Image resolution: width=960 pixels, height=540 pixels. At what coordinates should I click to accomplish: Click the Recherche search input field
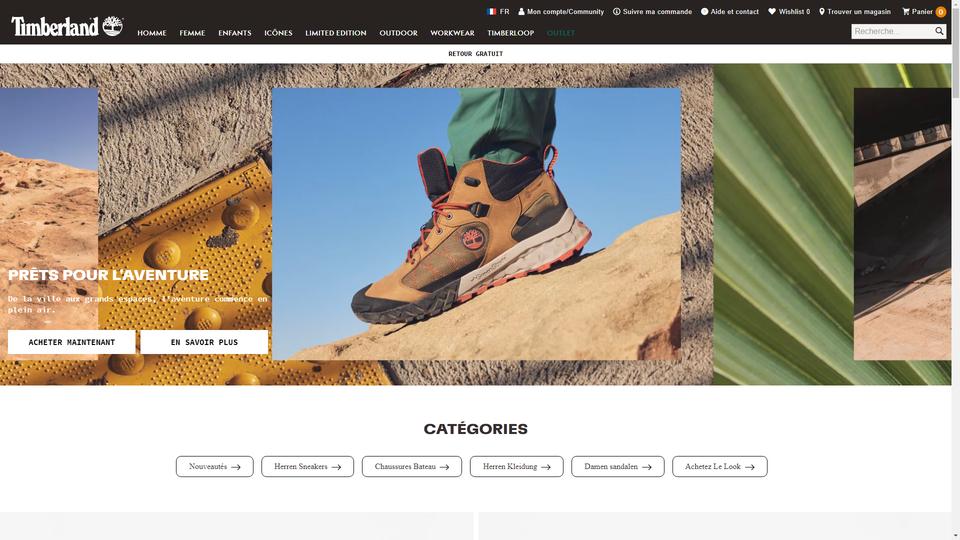tap(893, 31)
